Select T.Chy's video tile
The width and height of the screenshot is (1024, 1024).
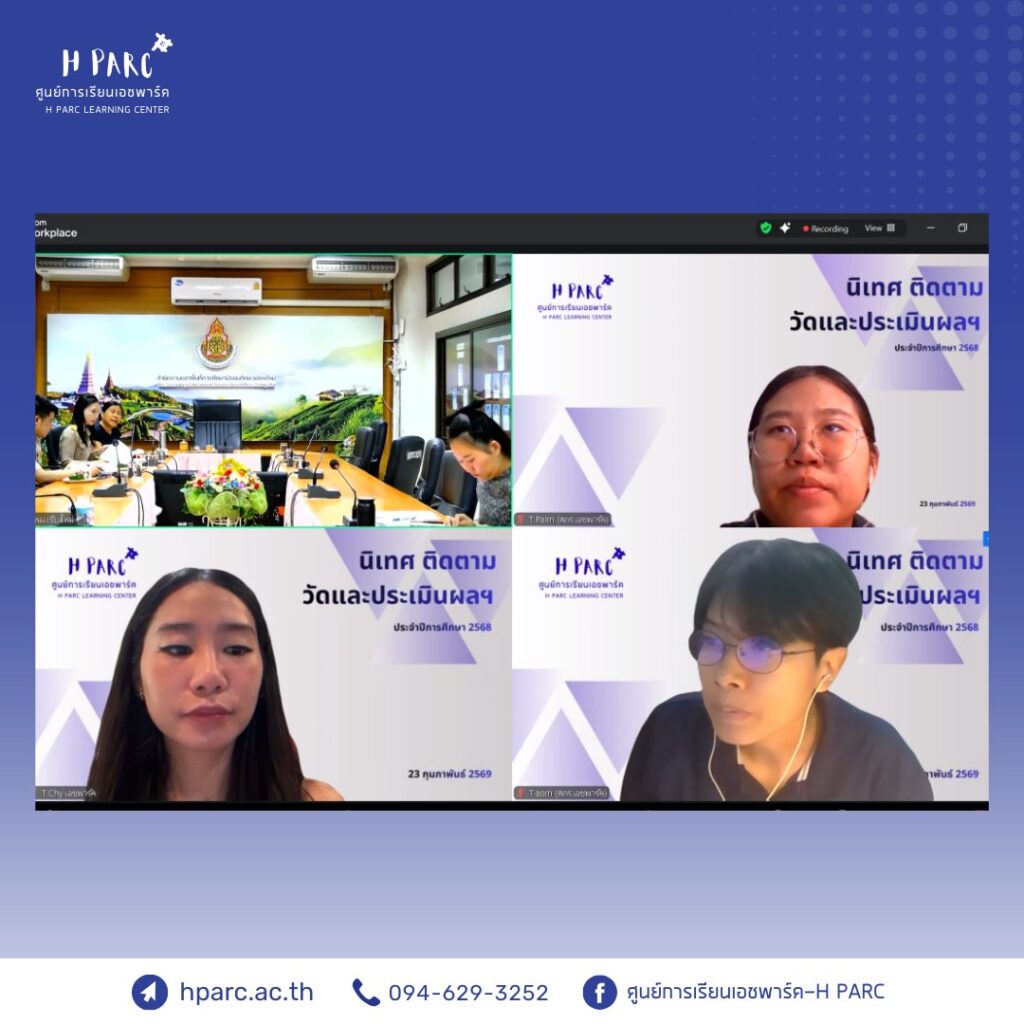(273, 665)
